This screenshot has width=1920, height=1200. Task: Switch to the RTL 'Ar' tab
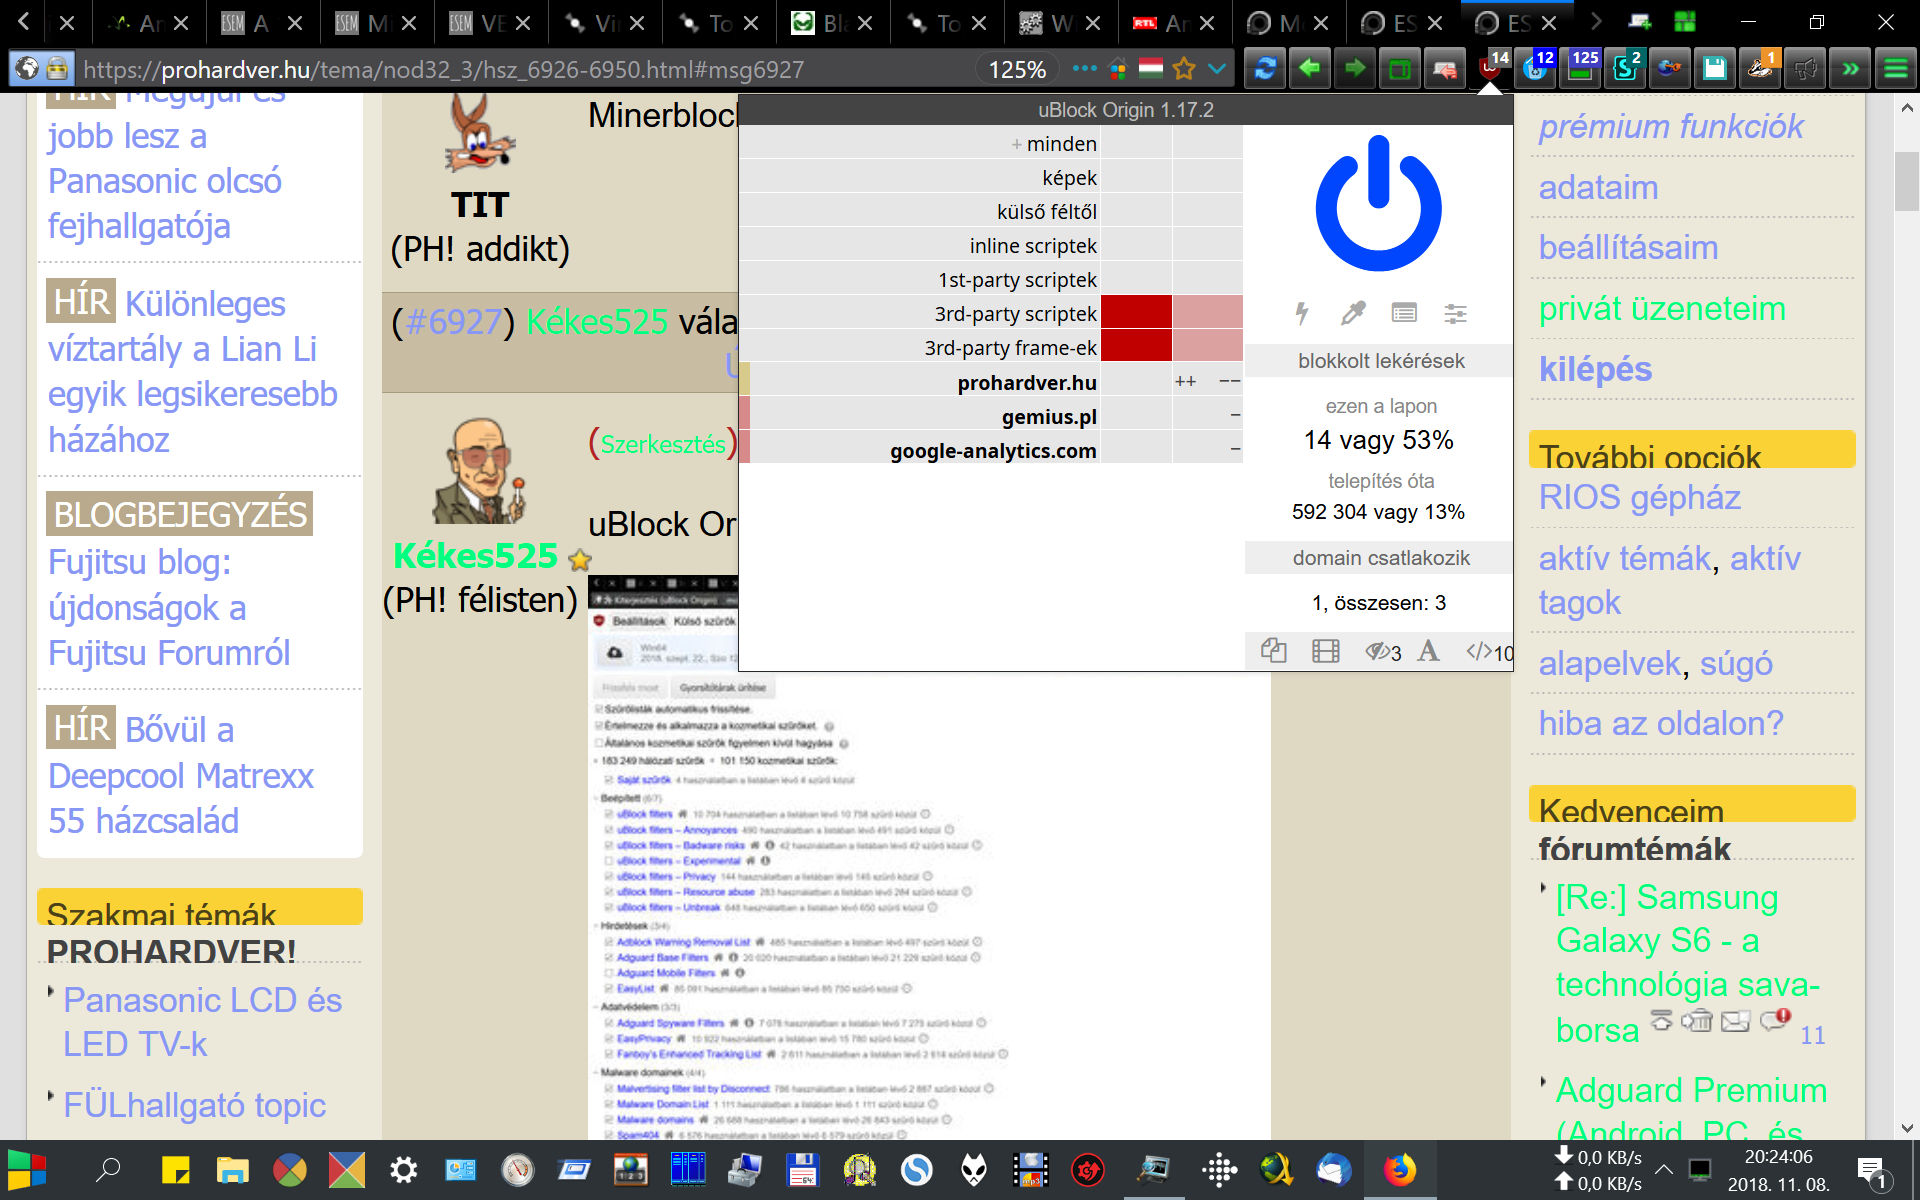pos(1174,22)
